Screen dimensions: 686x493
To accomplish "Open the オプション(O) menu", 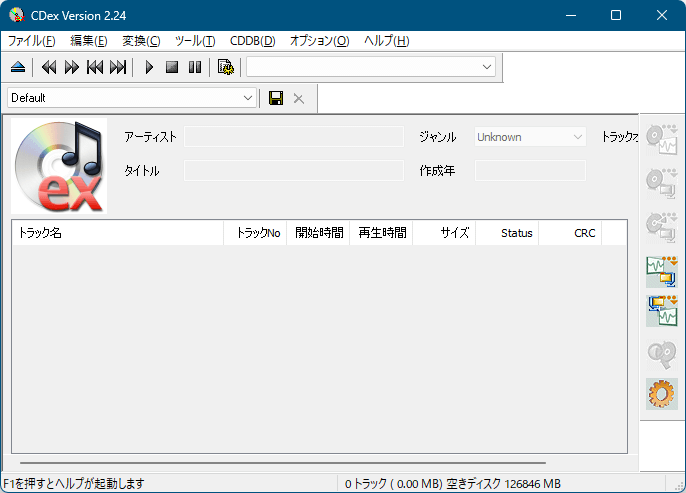I will click(320, 41).
